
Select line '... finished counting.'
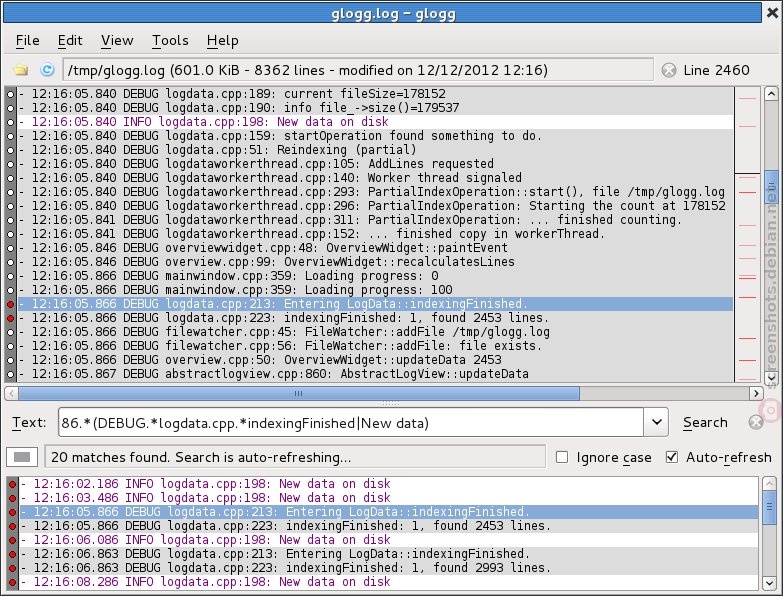(376, 220)
